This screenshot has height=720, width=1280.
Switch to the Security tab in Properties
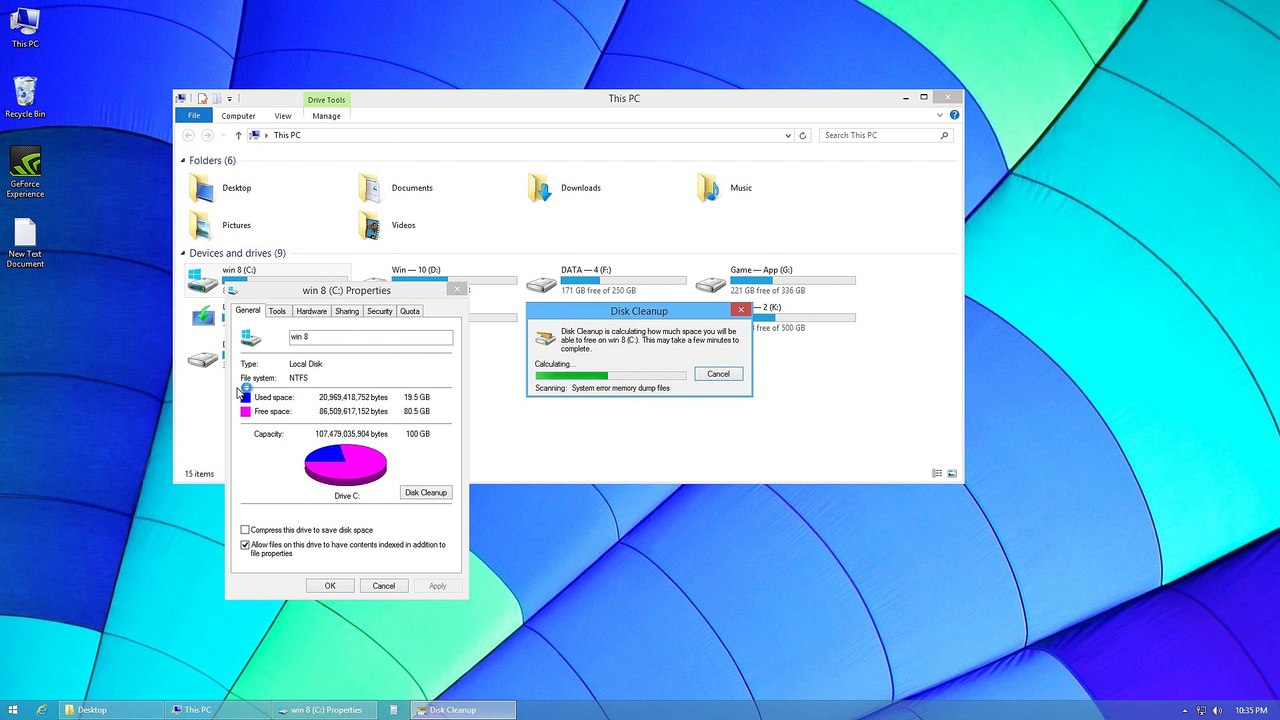click(x=380, y=311)
